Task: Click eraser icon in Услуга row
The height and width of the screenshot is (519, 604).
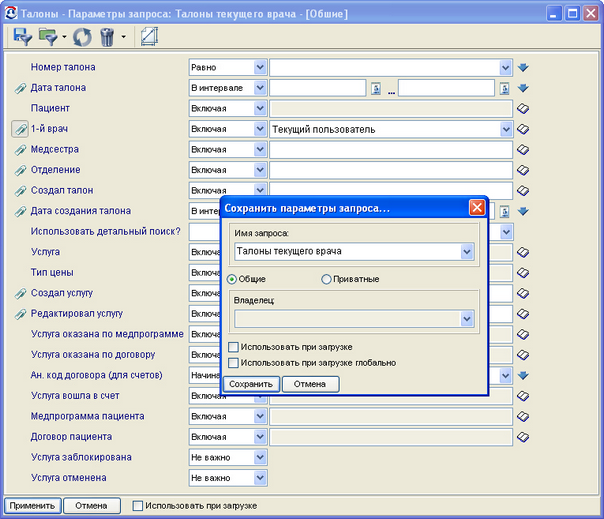Action: (x=523, y=252)
